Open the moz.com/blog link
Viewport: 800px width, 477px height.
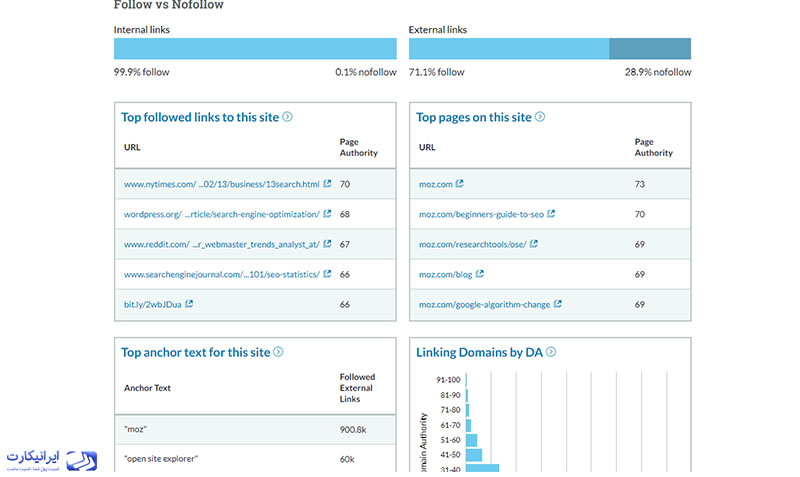pos(445,274)
